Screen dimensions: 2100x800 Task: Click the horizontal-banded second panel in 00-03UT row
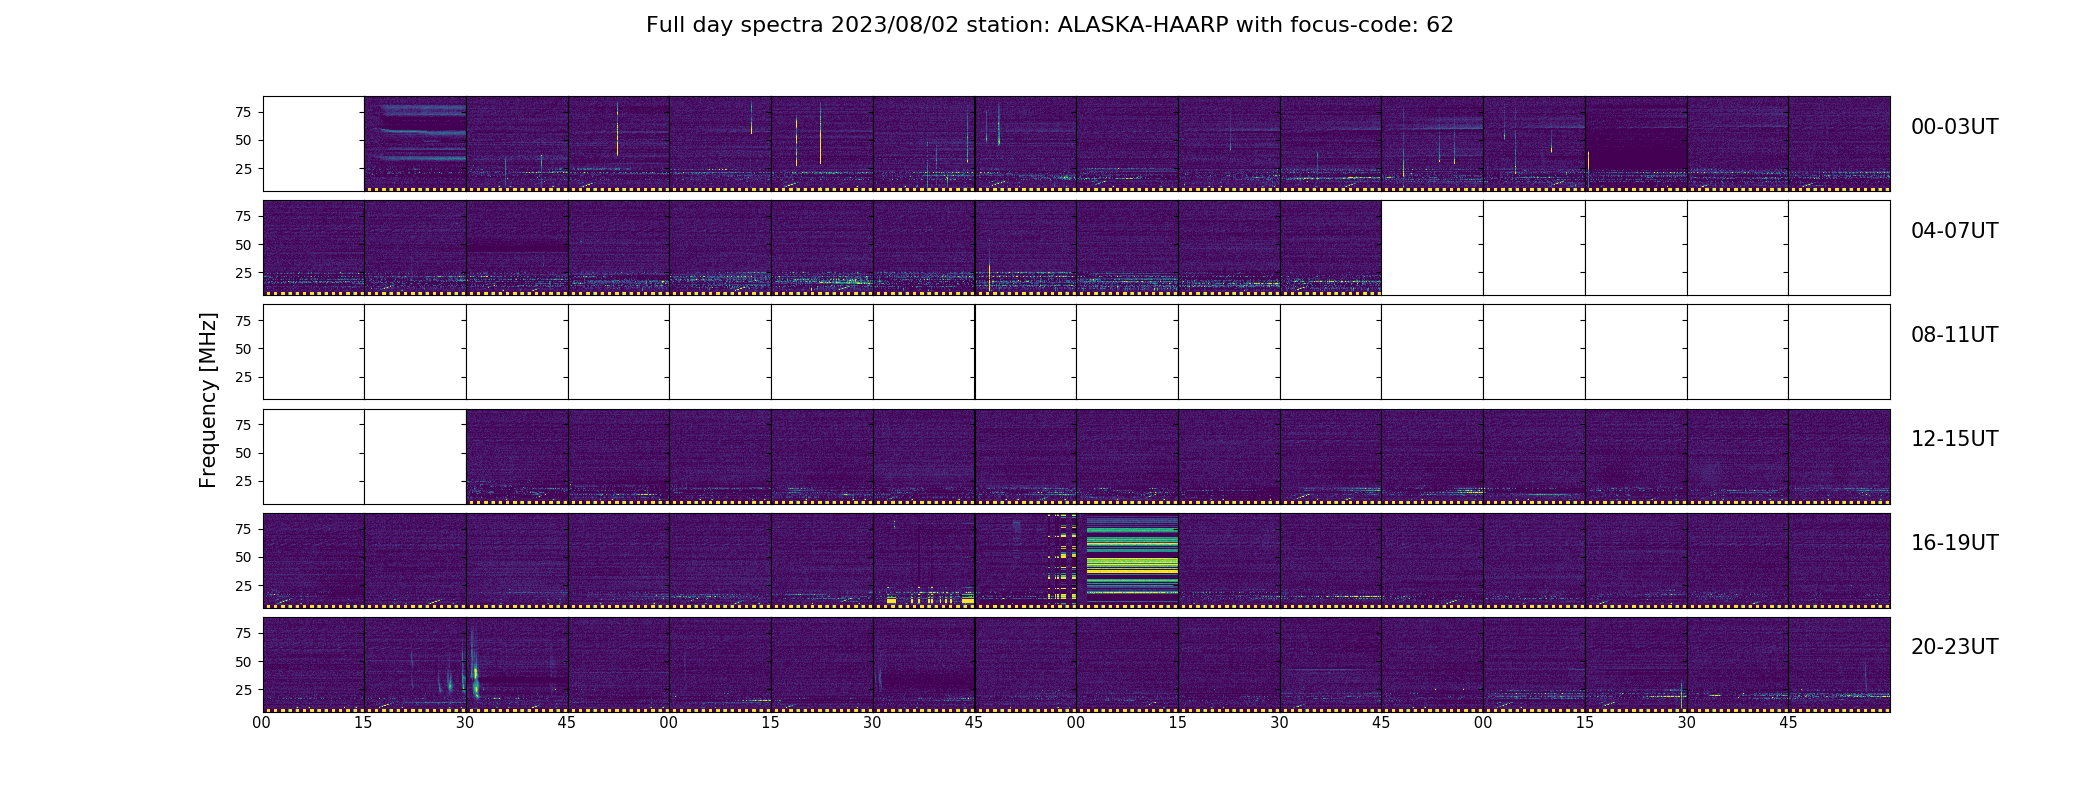pyautogui.click(x=416, y=144)
